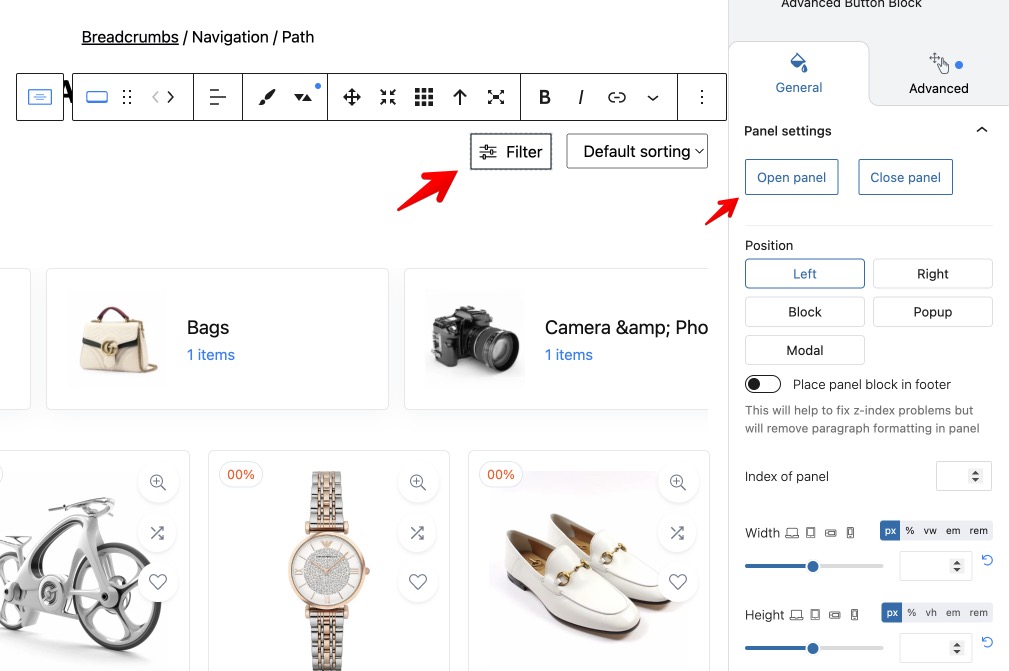The width and height of the screenshot is (1009, 671).
Task: Switch to the Advanced tab
Action: coord(938,75)
